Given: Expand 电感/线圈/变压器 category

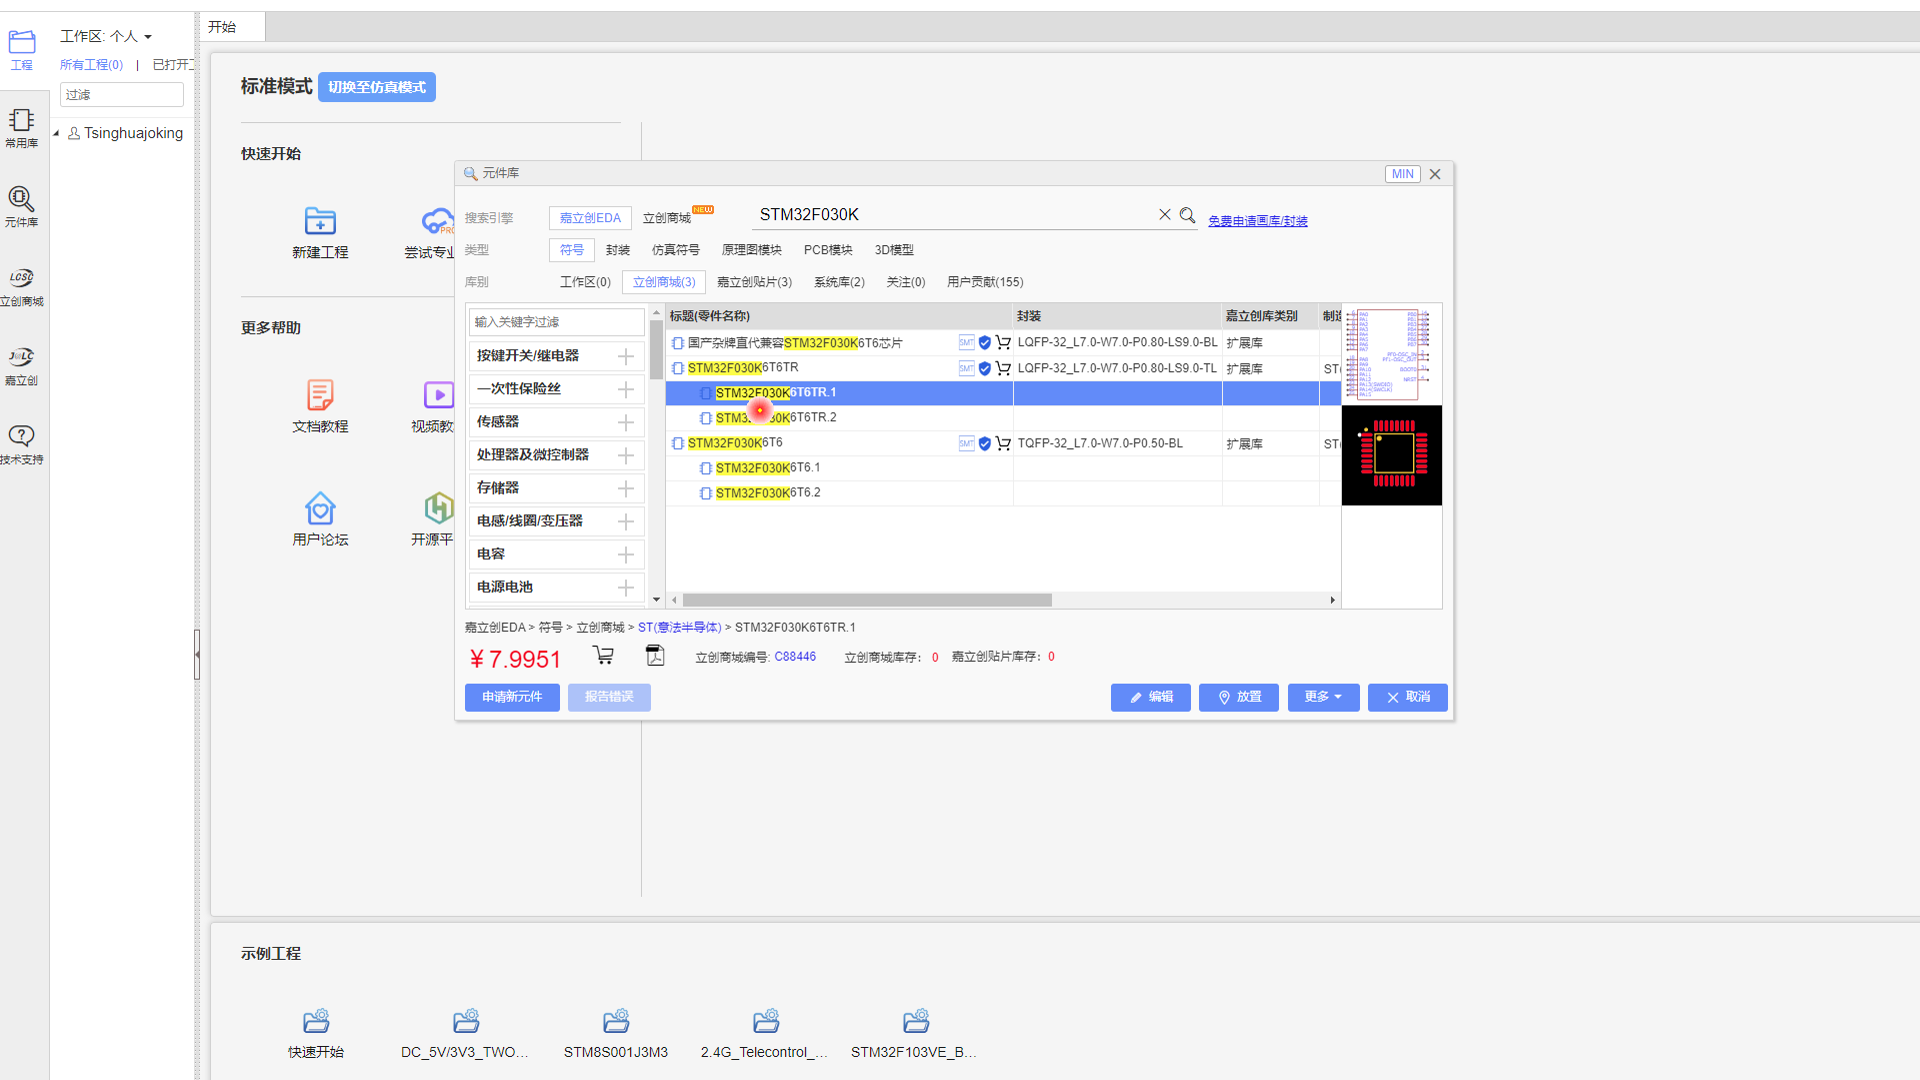Looking at the screenshot, I should click(x=626, y=521).
